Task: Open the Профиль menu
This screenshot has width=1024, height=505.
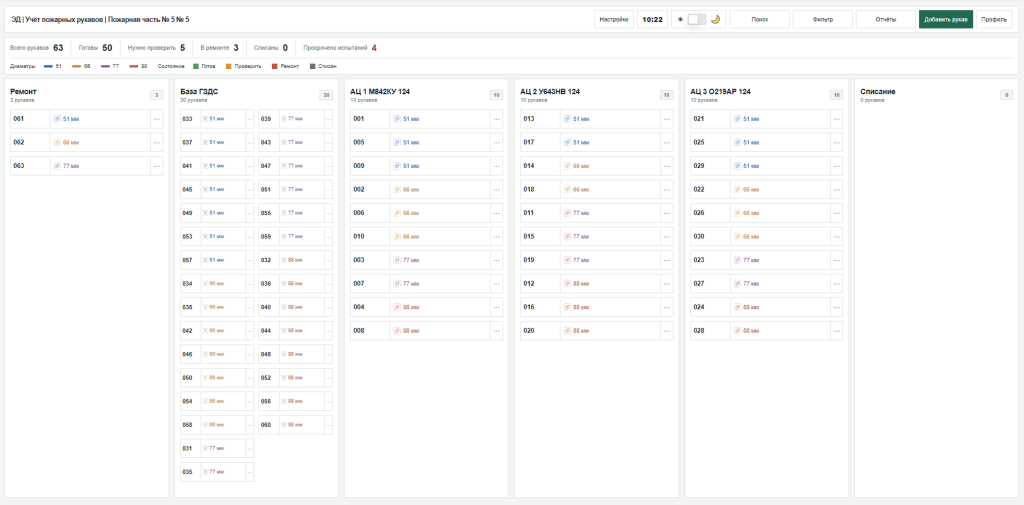Action: pyautogui.click(x=994, y=20)
